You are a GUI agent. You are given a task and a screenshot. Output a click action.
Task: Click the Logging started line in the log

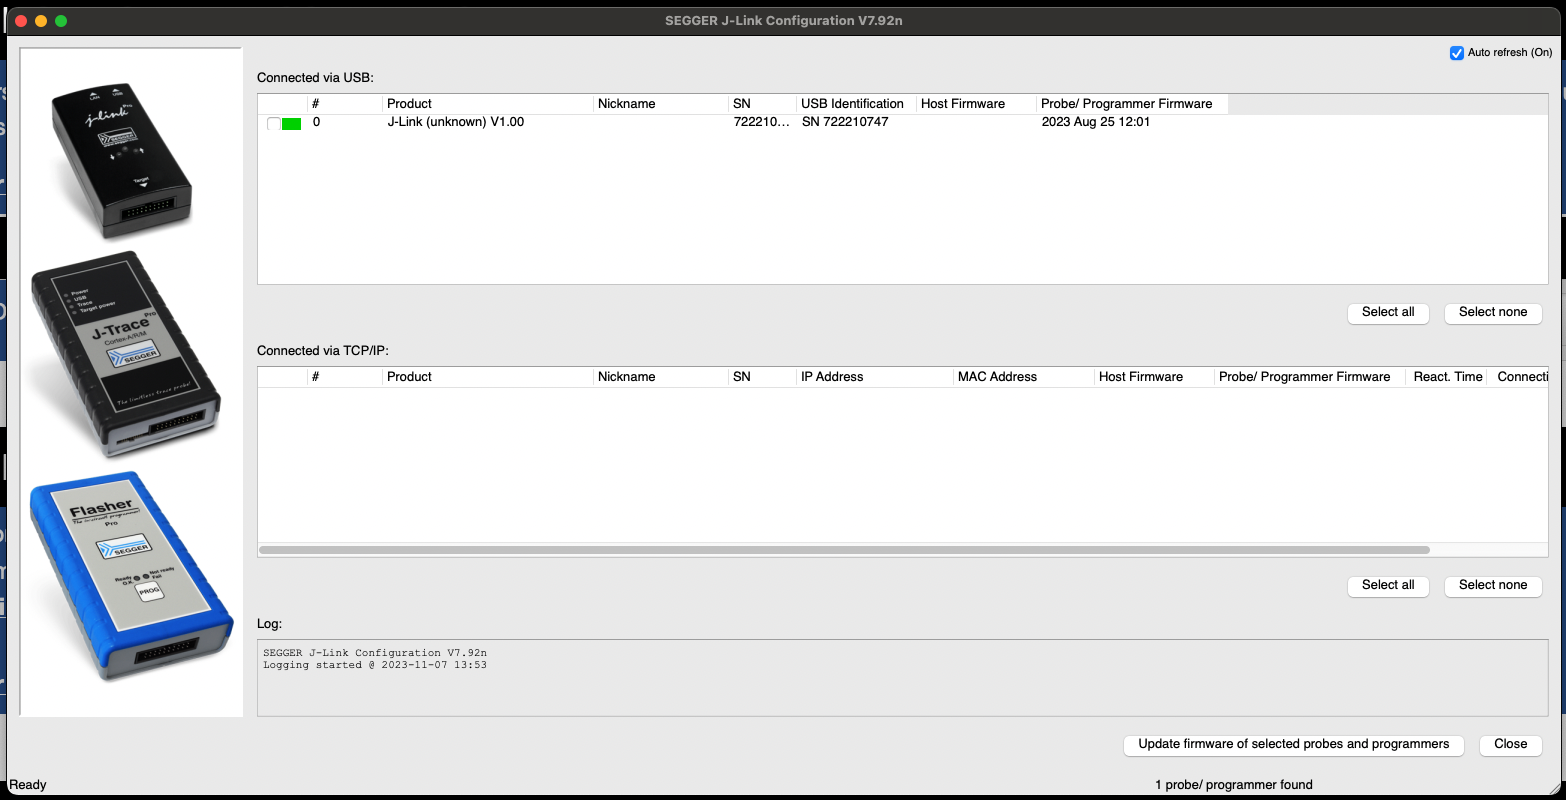point(375,665)
